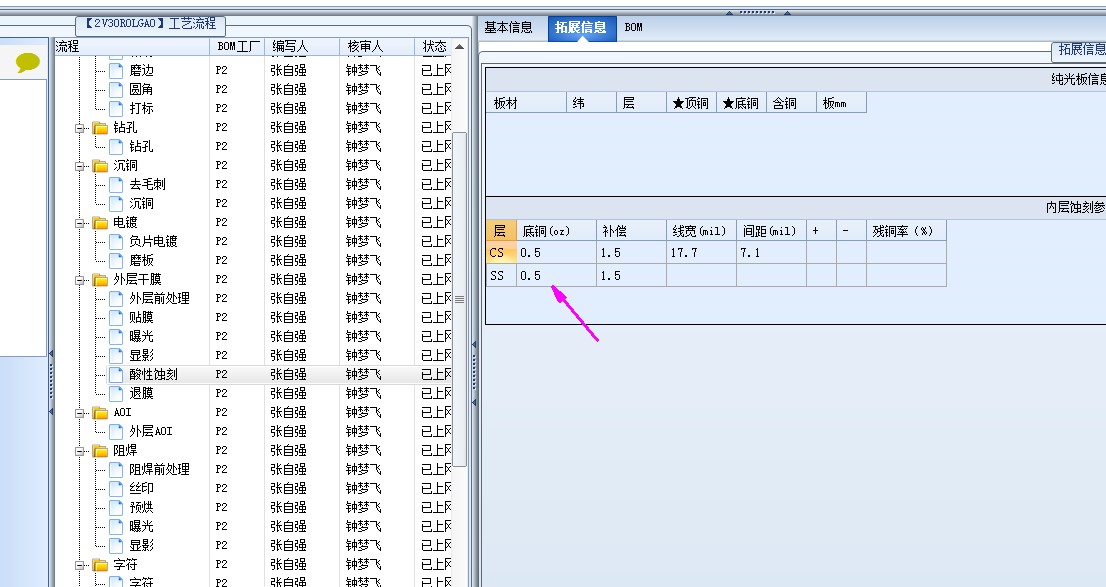
Task: Click the ★顶铜 column header
Action: [691, 103]
